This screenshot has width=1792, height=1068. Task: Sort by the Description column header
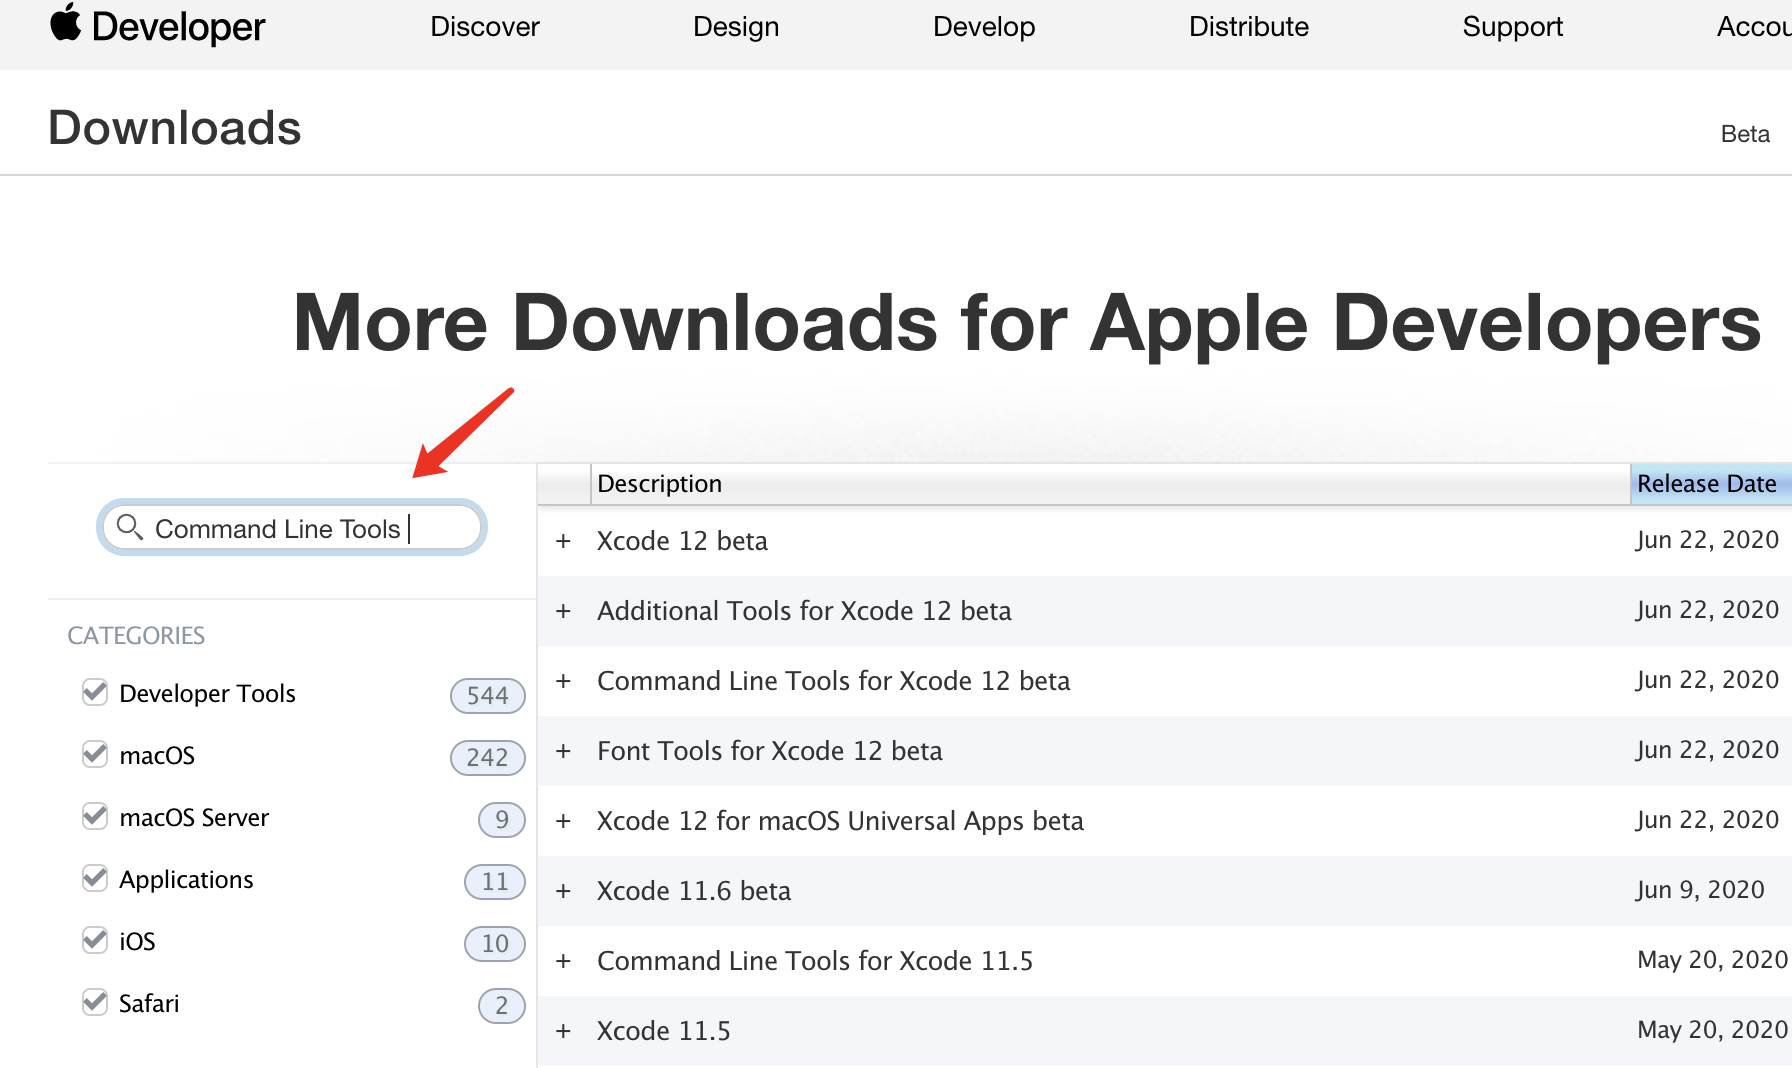click(x=1110, y=484)
